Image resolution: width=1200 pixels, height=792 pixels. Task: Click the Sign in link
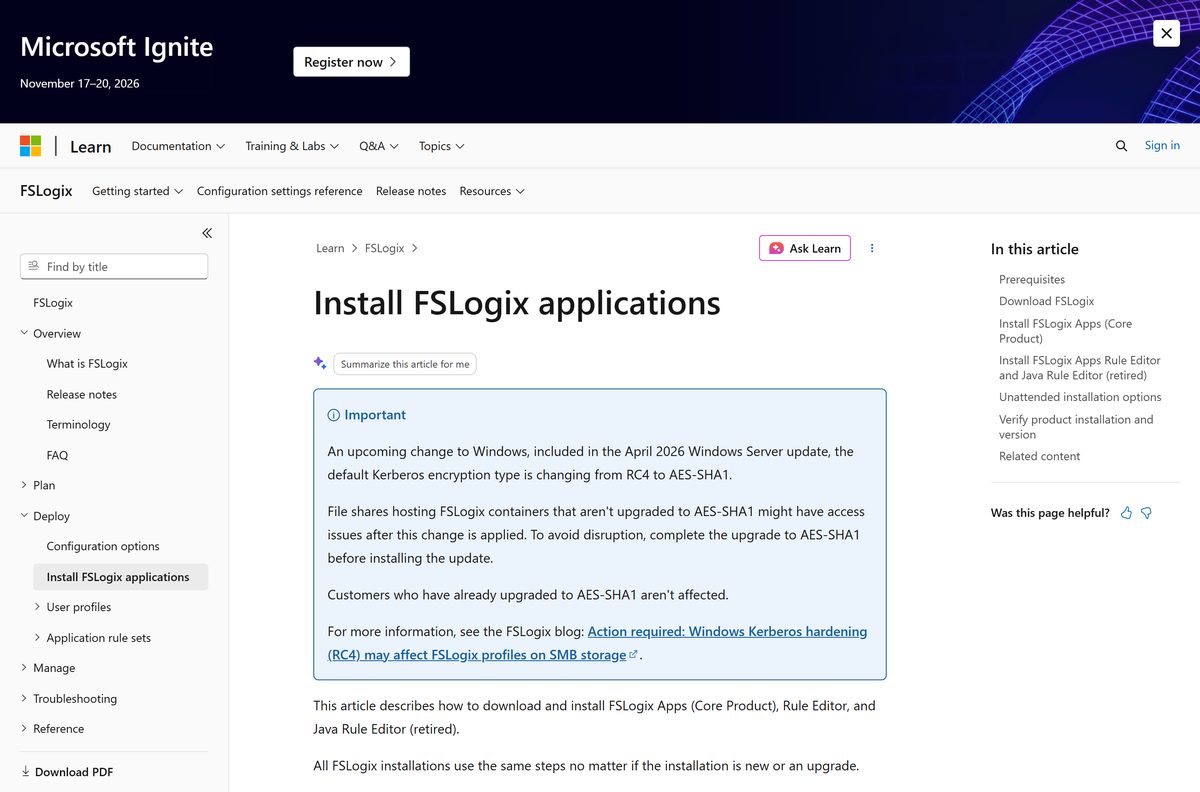point(1162,146)
